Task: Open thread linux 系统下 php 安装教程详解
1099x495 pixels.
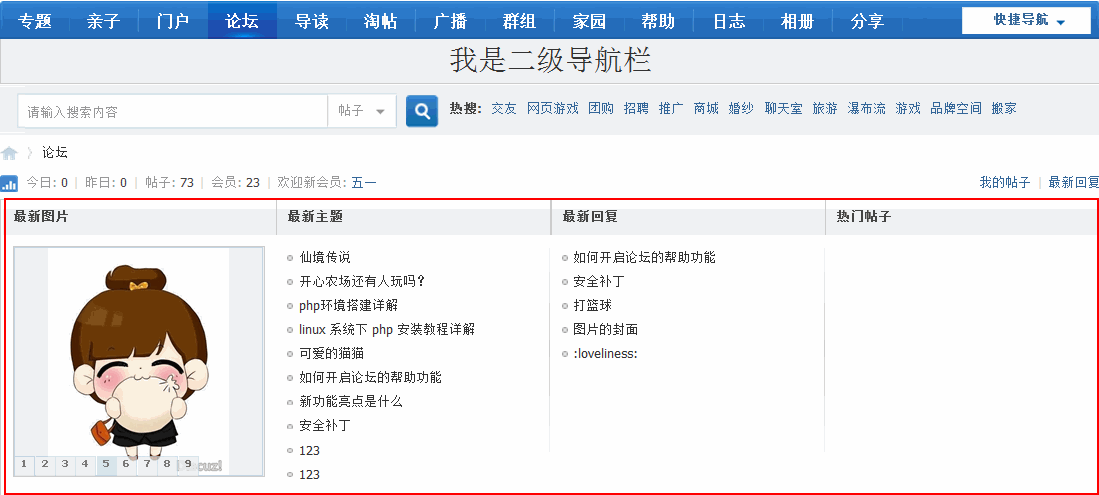Action: pyautogui.click(x=386, y=329)
